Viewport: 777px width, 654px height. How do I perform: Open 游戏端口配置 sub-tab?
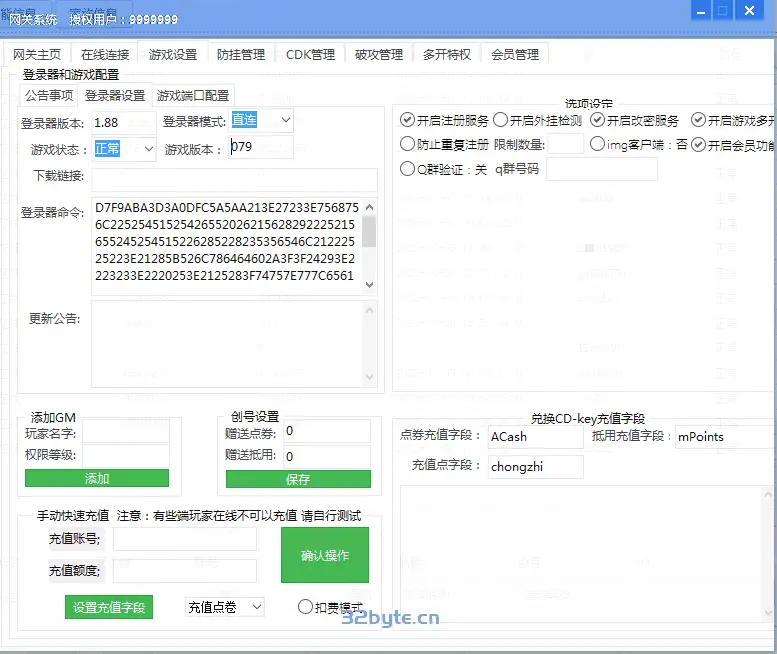[193, 96]
